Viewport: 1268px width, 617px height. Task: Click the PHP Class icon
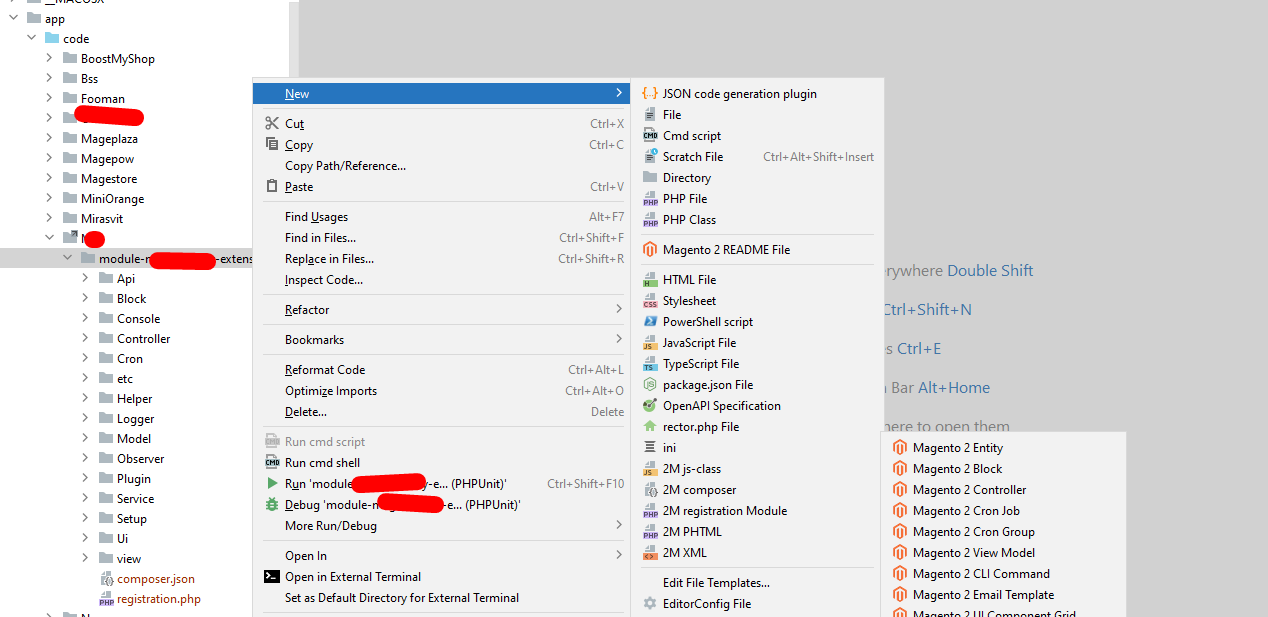(650, 219)
